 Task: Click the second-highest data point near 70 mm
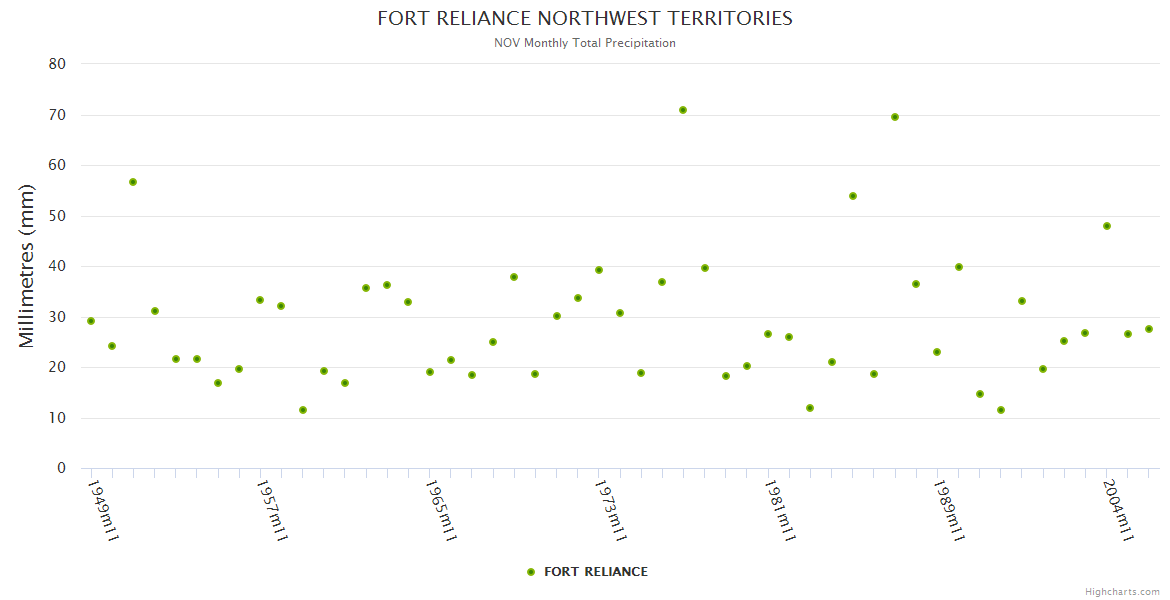pos(895,117)
